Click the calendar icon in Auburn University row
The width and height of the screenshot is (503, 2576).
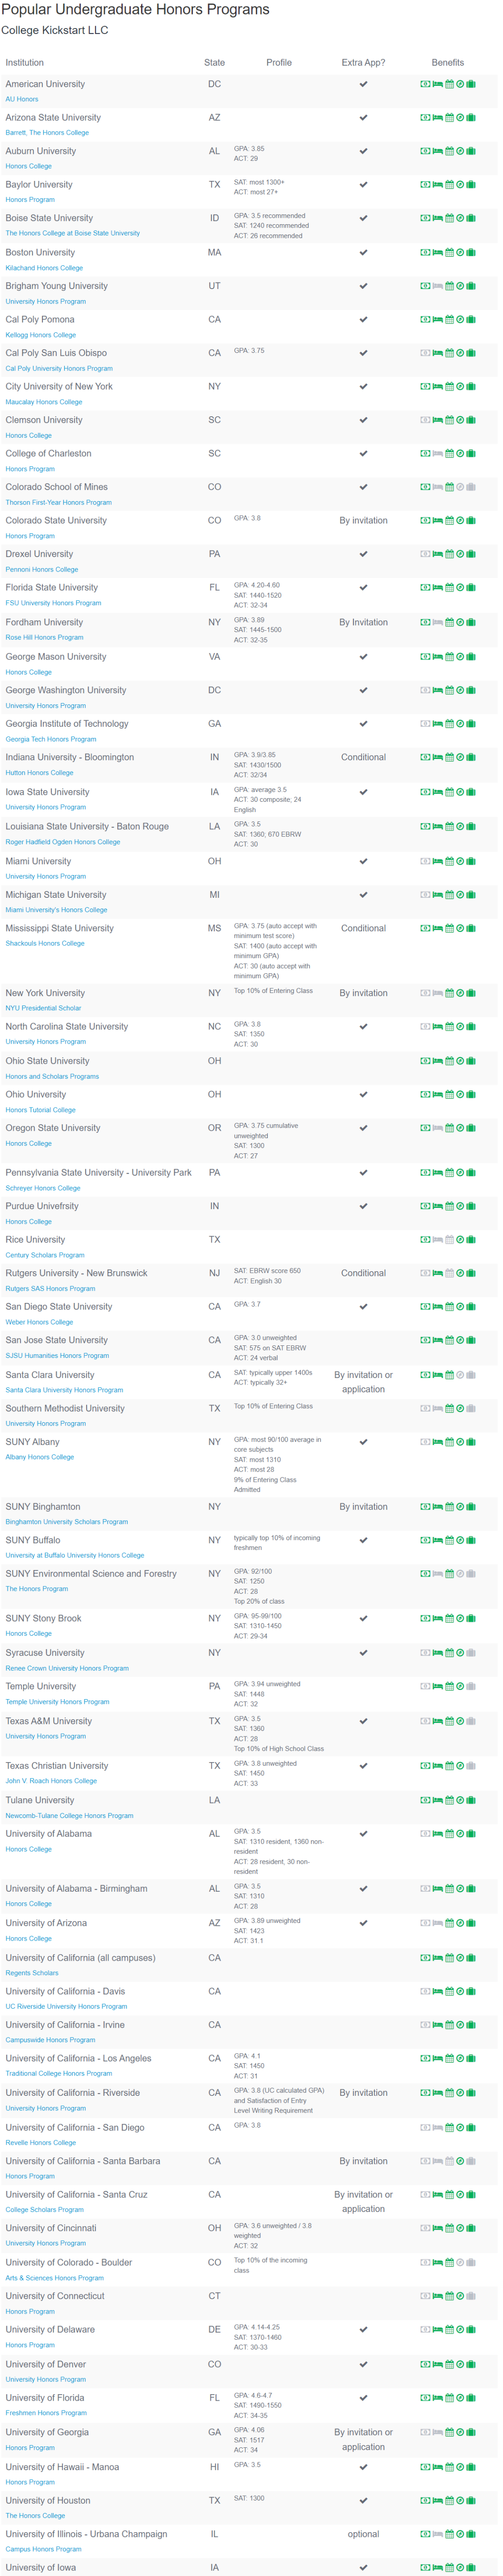tap(449, 151)
